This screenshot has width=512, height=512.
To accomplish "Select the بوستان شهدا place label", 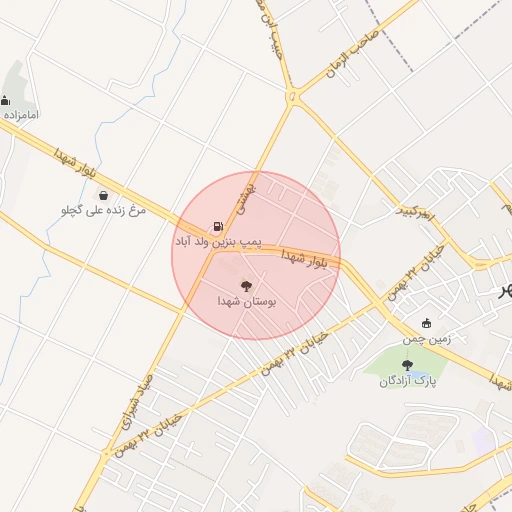I will pyautogui.click(x=247, y=301).
